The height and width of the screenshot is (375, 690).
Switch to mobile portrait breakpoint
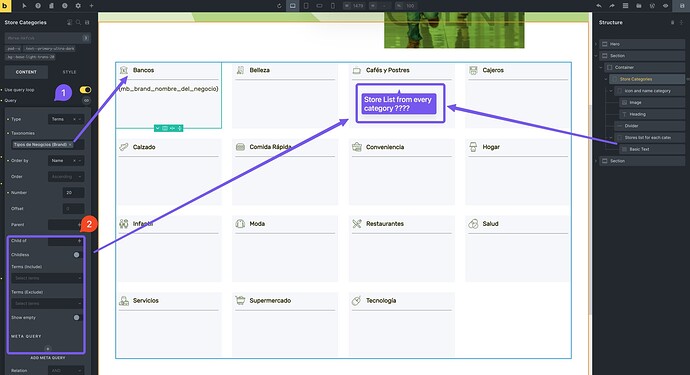click(x=333, y=6)
